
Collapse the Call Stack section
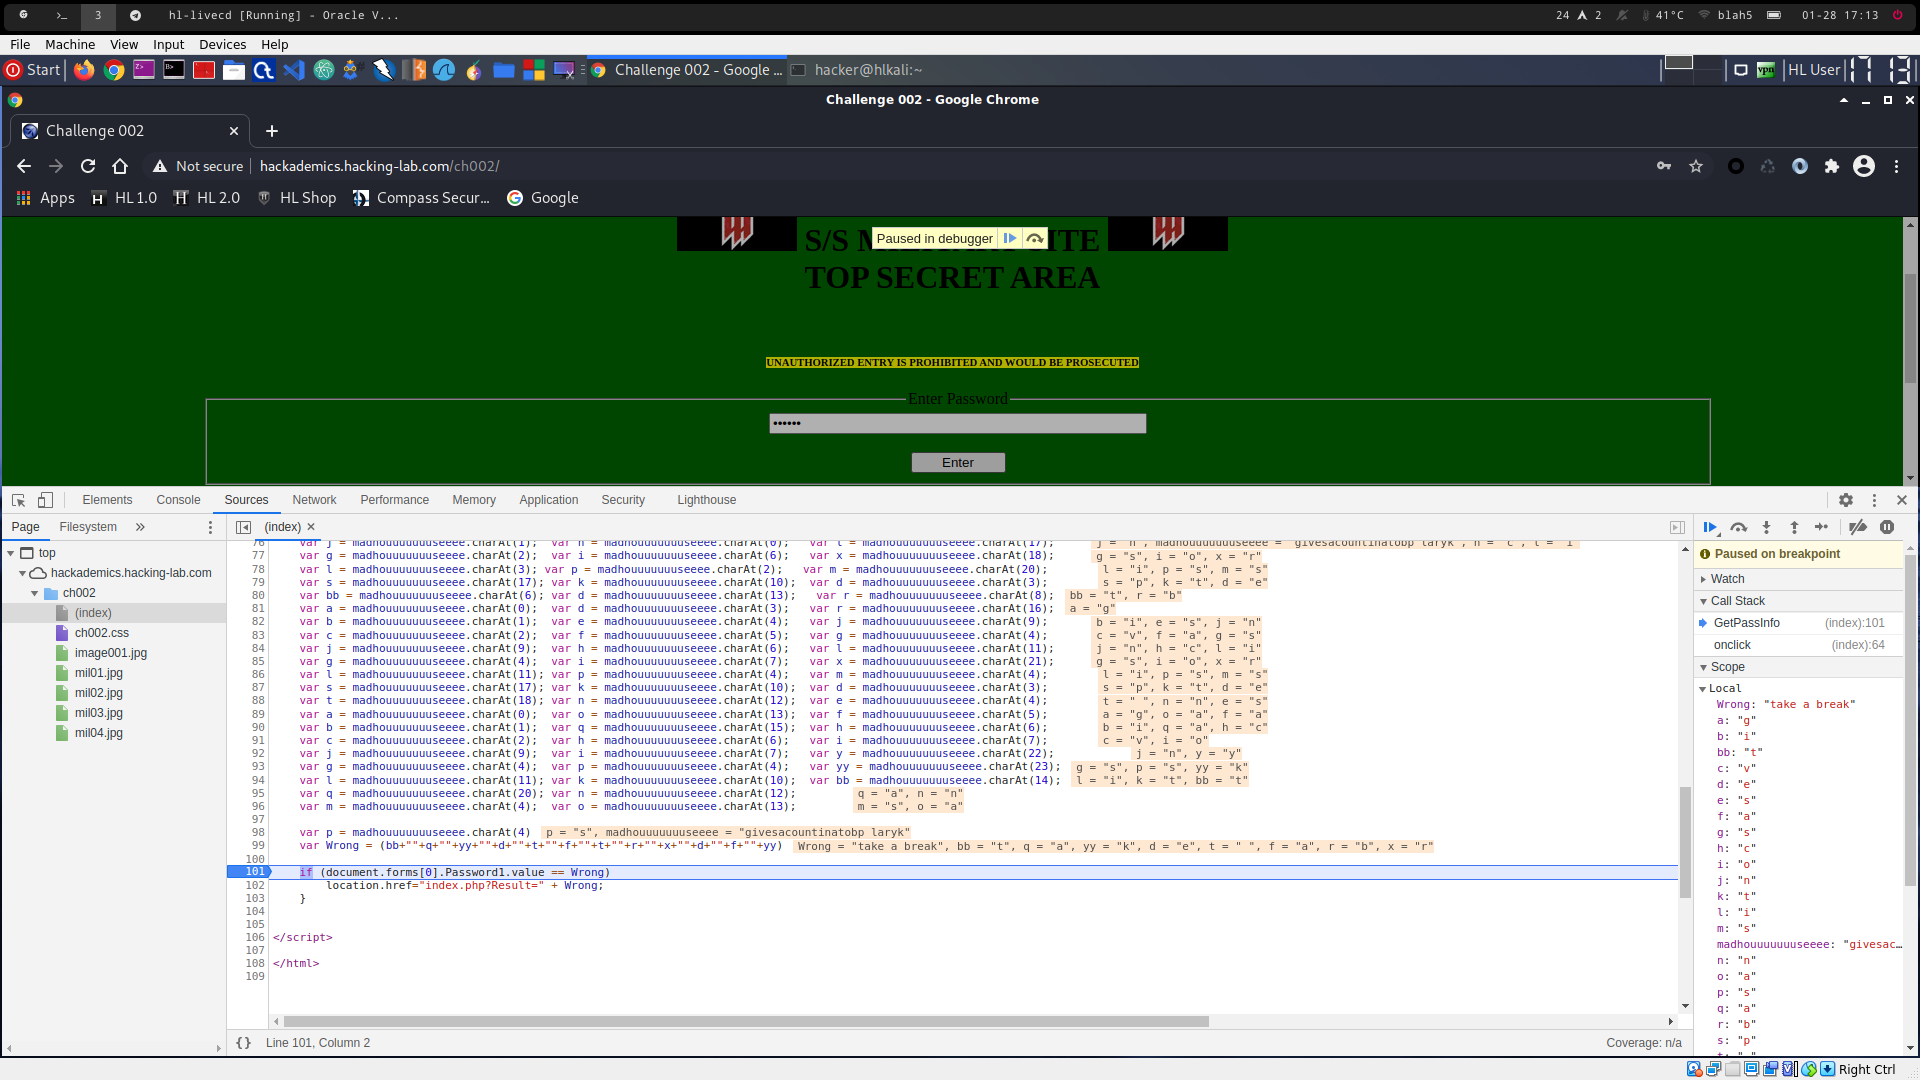(1737, 601)
